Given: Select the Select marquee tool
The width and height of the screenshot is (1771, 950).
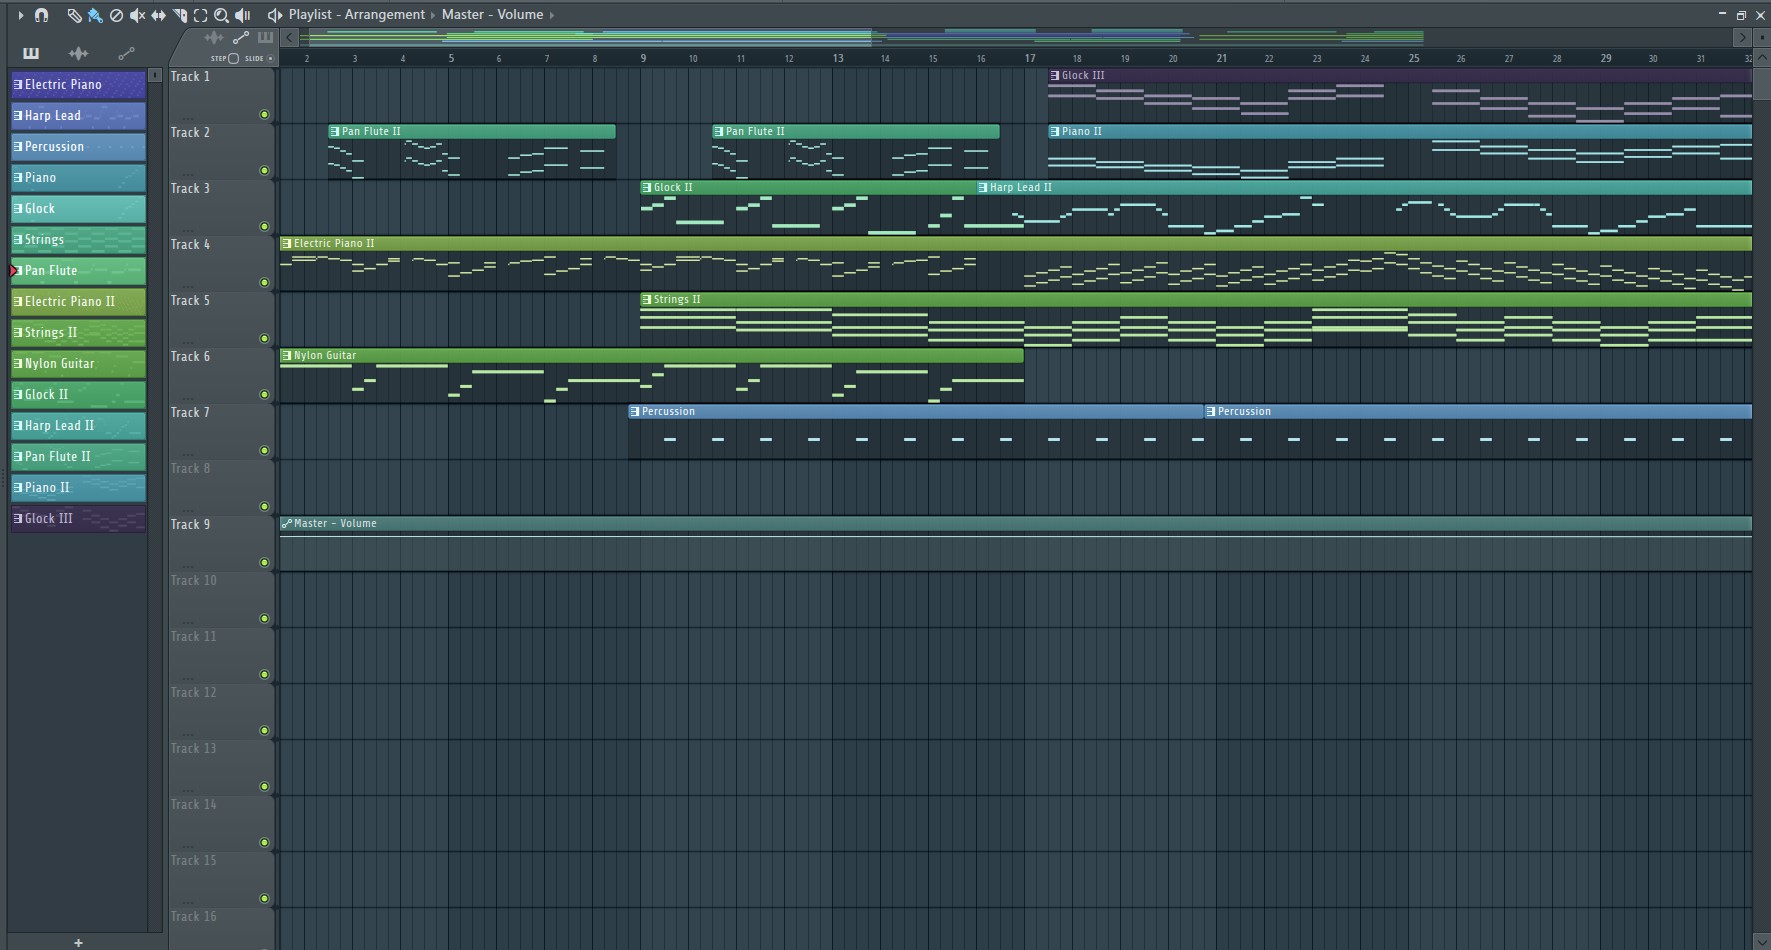Looking at the screenshot, I should pyautogui.click(x=200, y=15).
